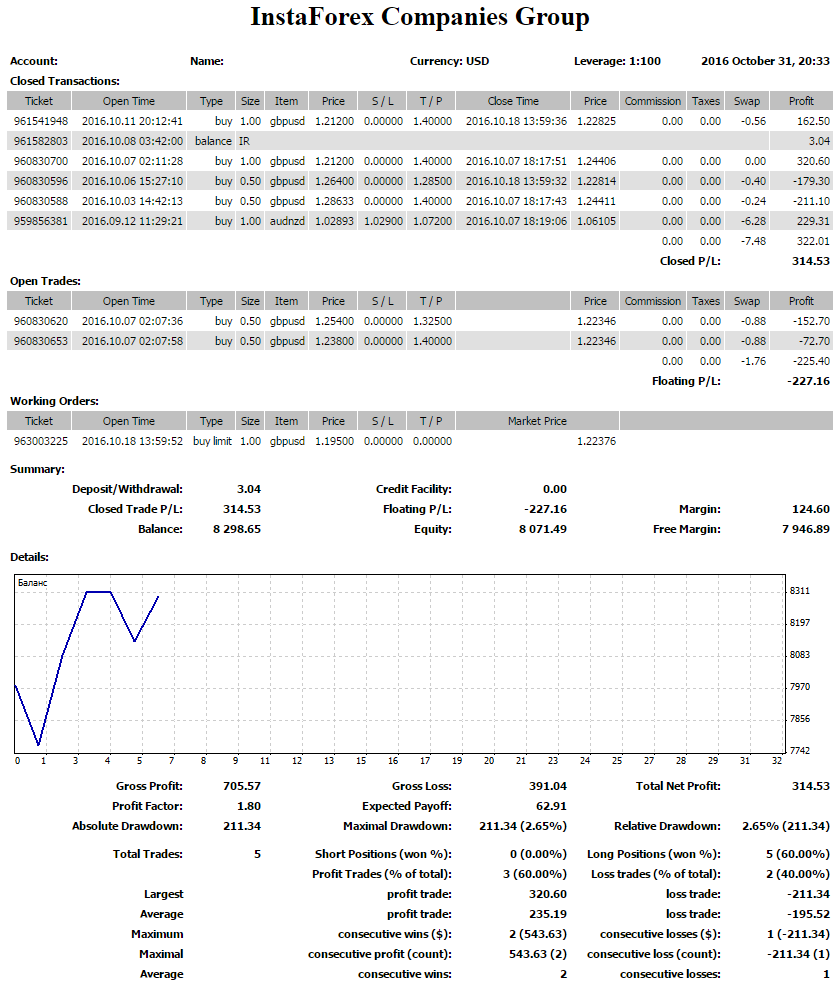Click the 'Relative Drawdown:' label
This screenshot has height=987, width=840.
(667, 826)
